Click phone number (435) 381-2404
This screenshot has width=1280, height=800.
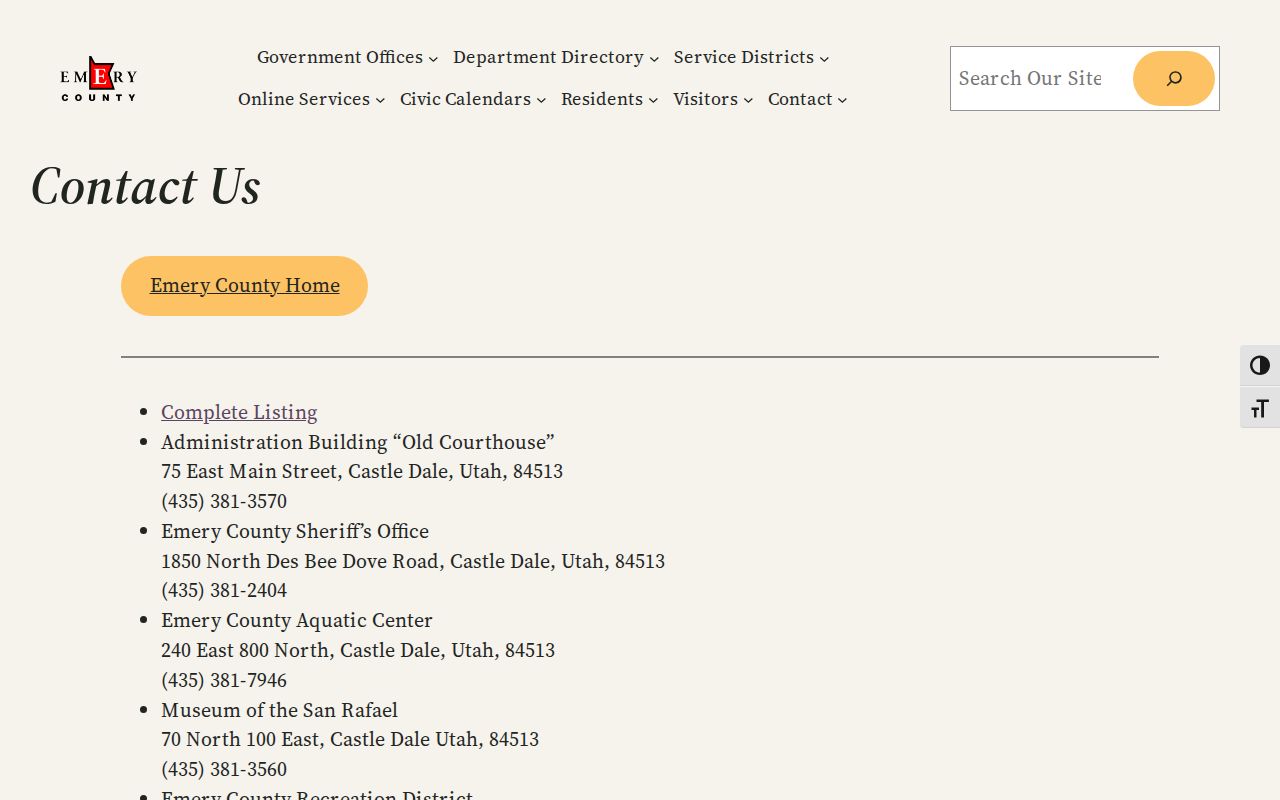click(224, 590)
